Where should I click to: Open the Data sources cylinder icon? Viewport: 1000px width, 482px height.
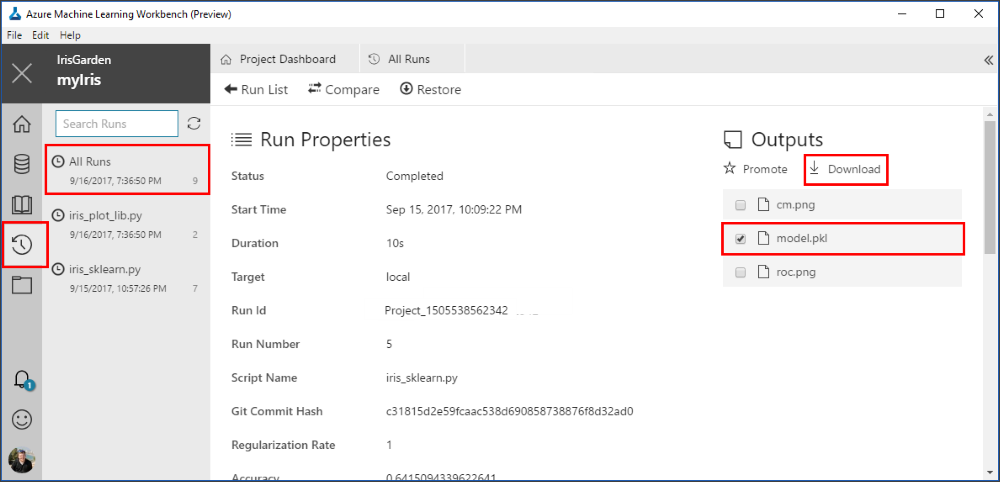(x=22, y=164)
